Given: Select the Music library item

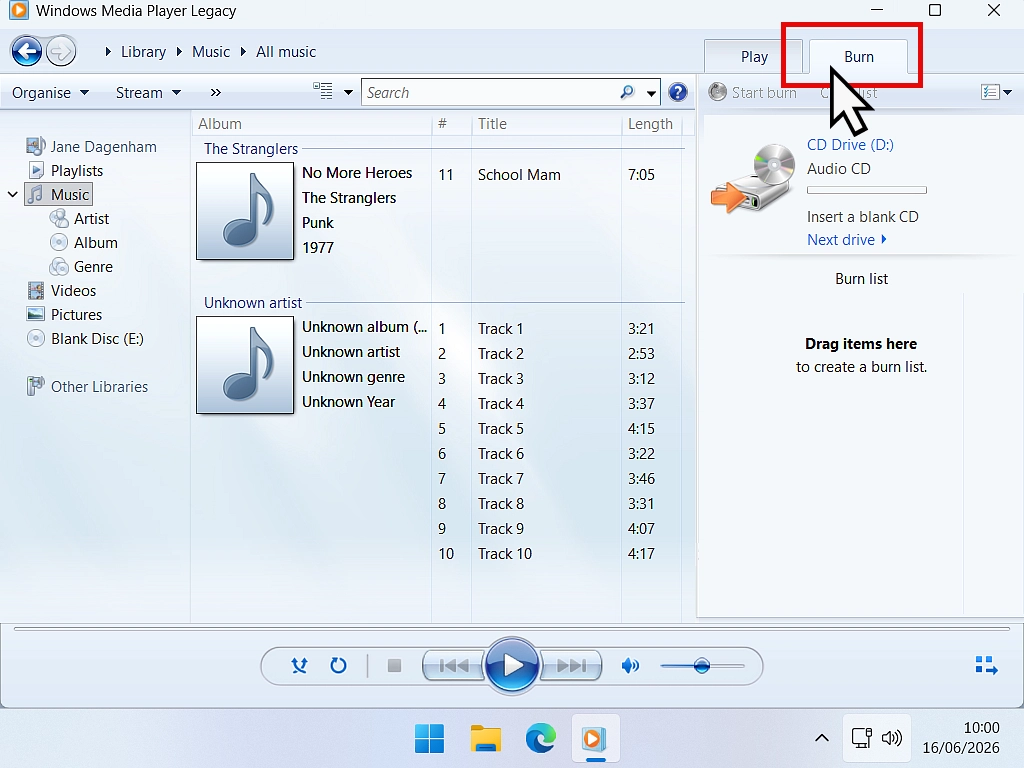Looking at the screenshot, I should pyautogui.click(x=59, y=194).
